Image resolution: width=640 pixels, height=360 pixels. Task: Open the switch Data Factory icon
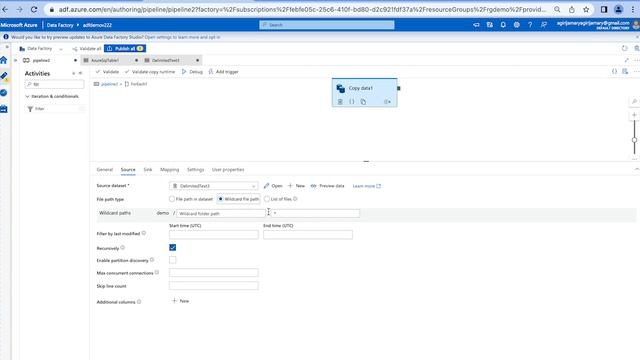(x=489, y=25)
